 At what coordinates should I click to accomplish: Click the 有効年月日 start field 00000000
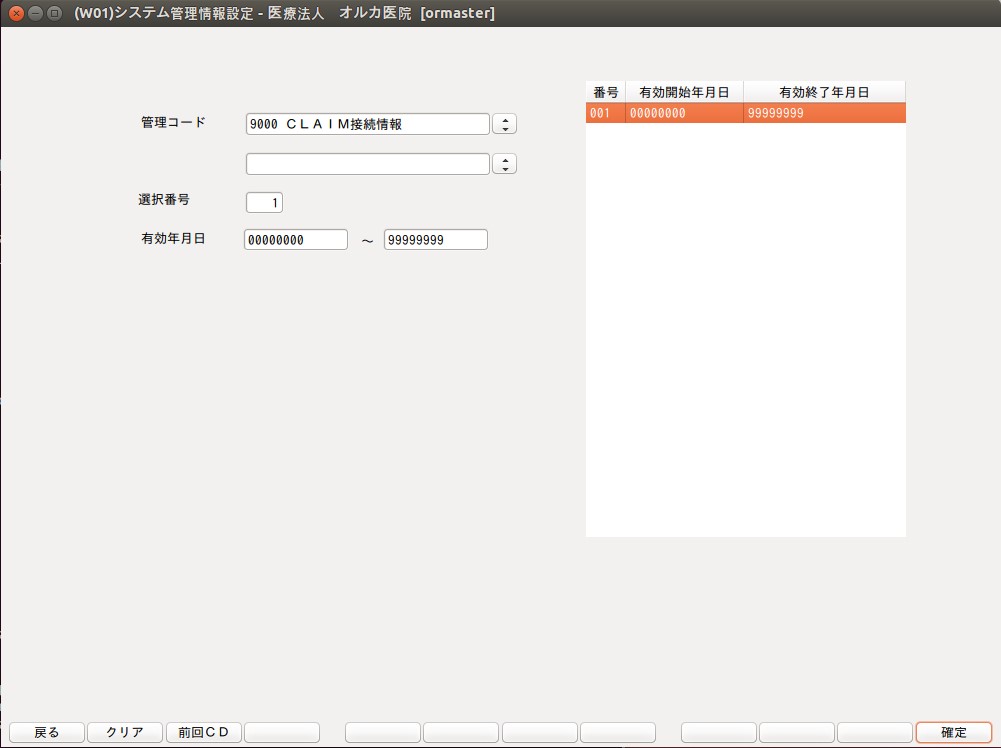pos(296,240)
